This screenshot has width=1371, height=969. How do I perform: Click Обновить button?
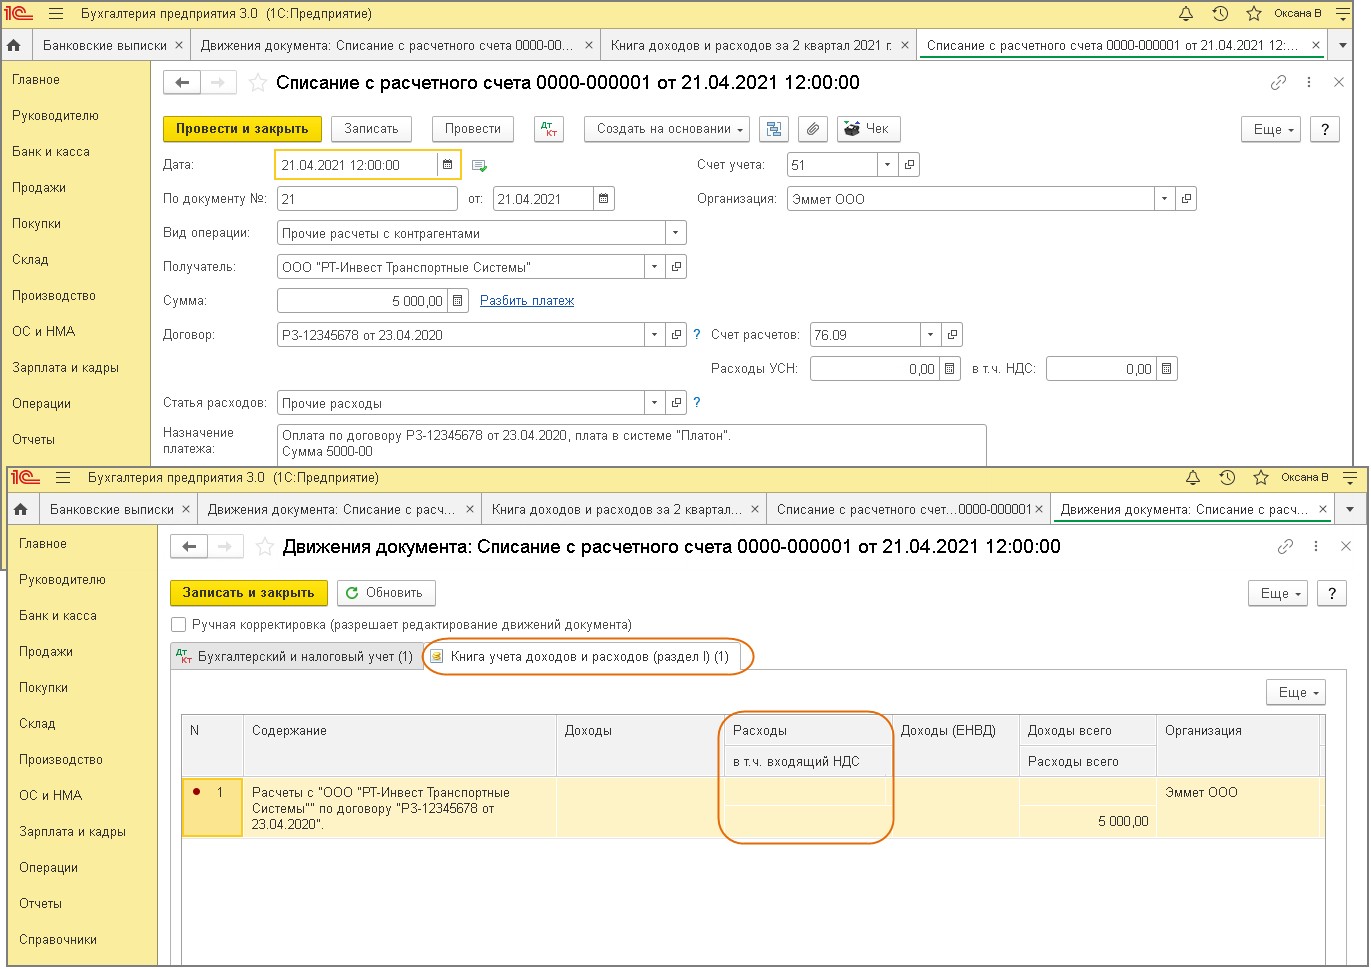(386, 593)
